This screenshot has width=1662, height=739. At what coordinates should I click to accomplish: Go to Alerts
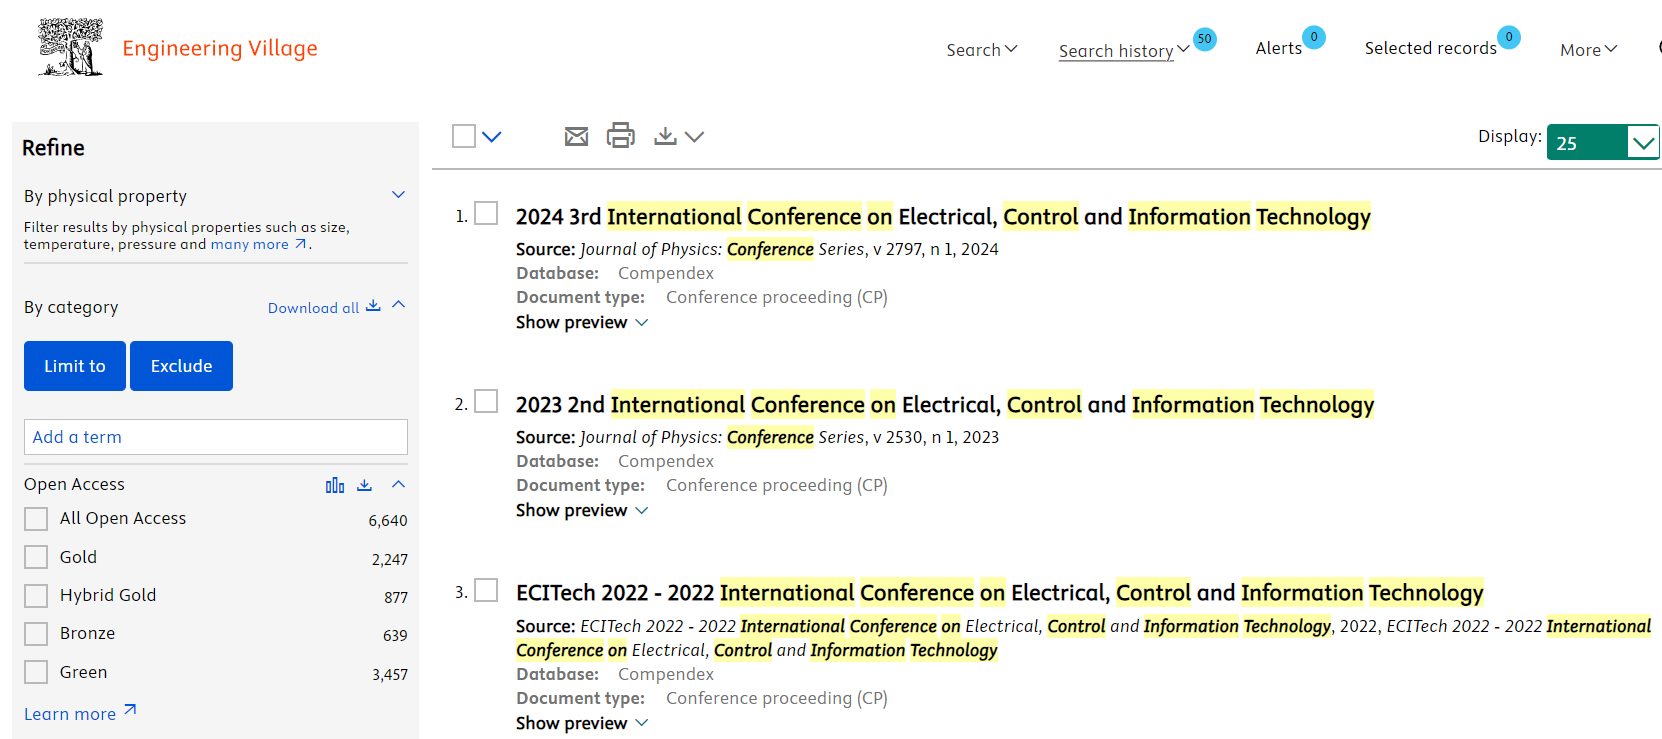(1279, 48)
